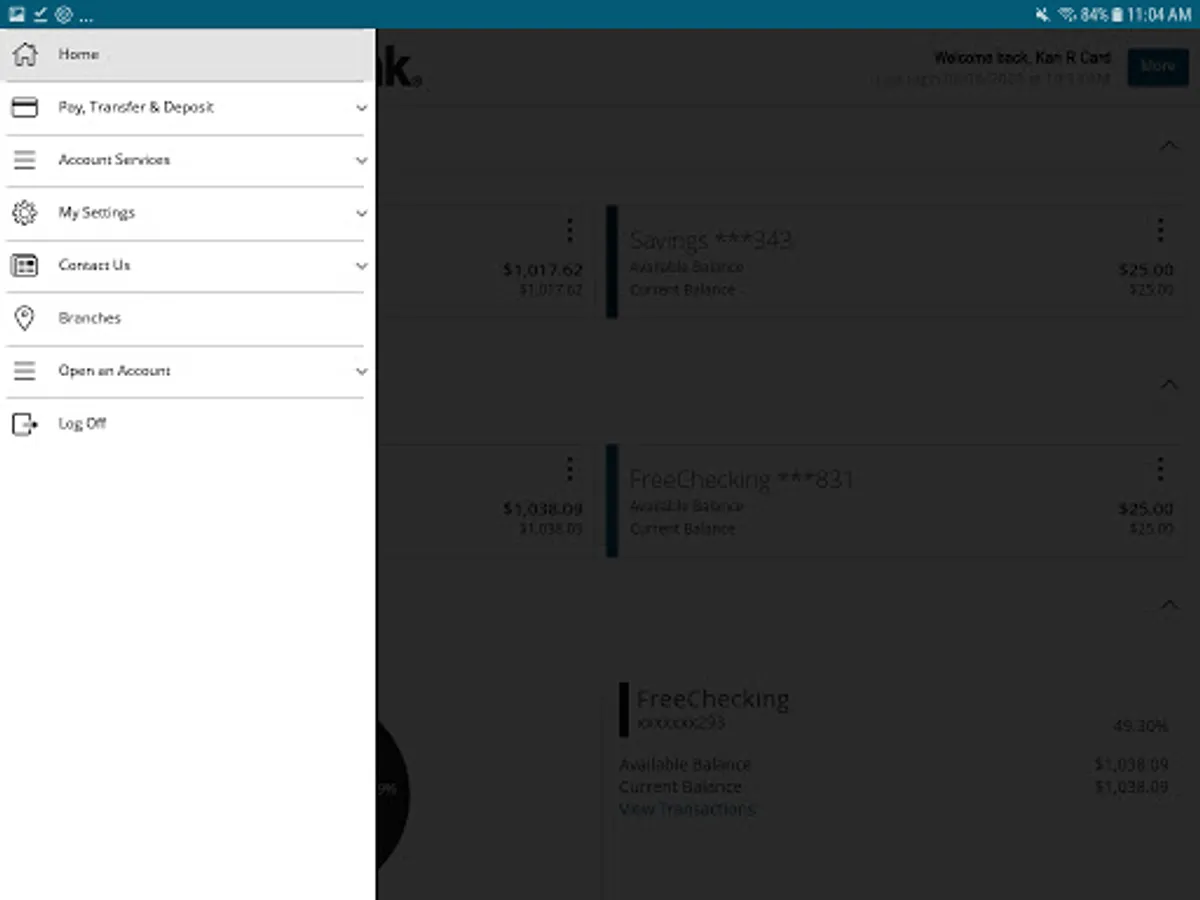Click the Log Off exit icon

tap(24, 424)
